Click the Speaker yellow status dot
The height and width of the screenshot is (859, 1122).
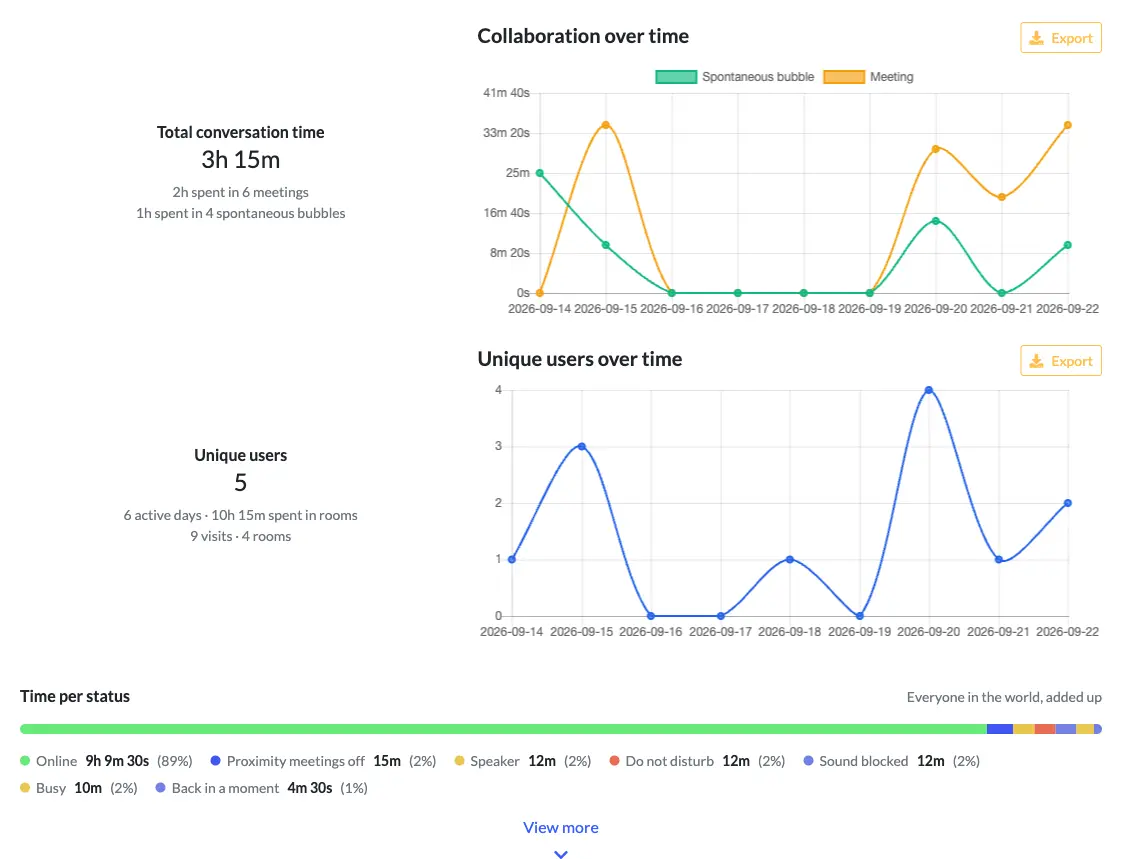pyautogui.click(x=459, y=760)
